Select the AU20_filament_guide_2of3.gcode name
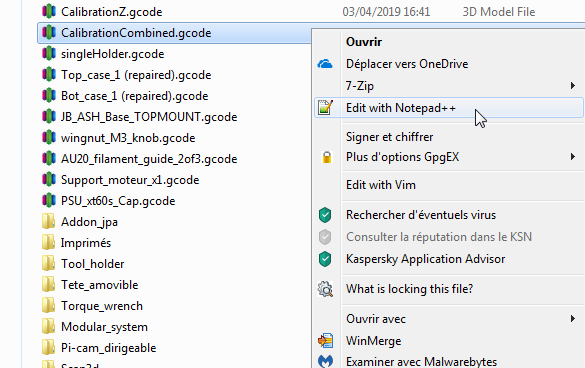The width and height of the screenshot is (585, 368). pyautogui.click(x=149, y=159)
